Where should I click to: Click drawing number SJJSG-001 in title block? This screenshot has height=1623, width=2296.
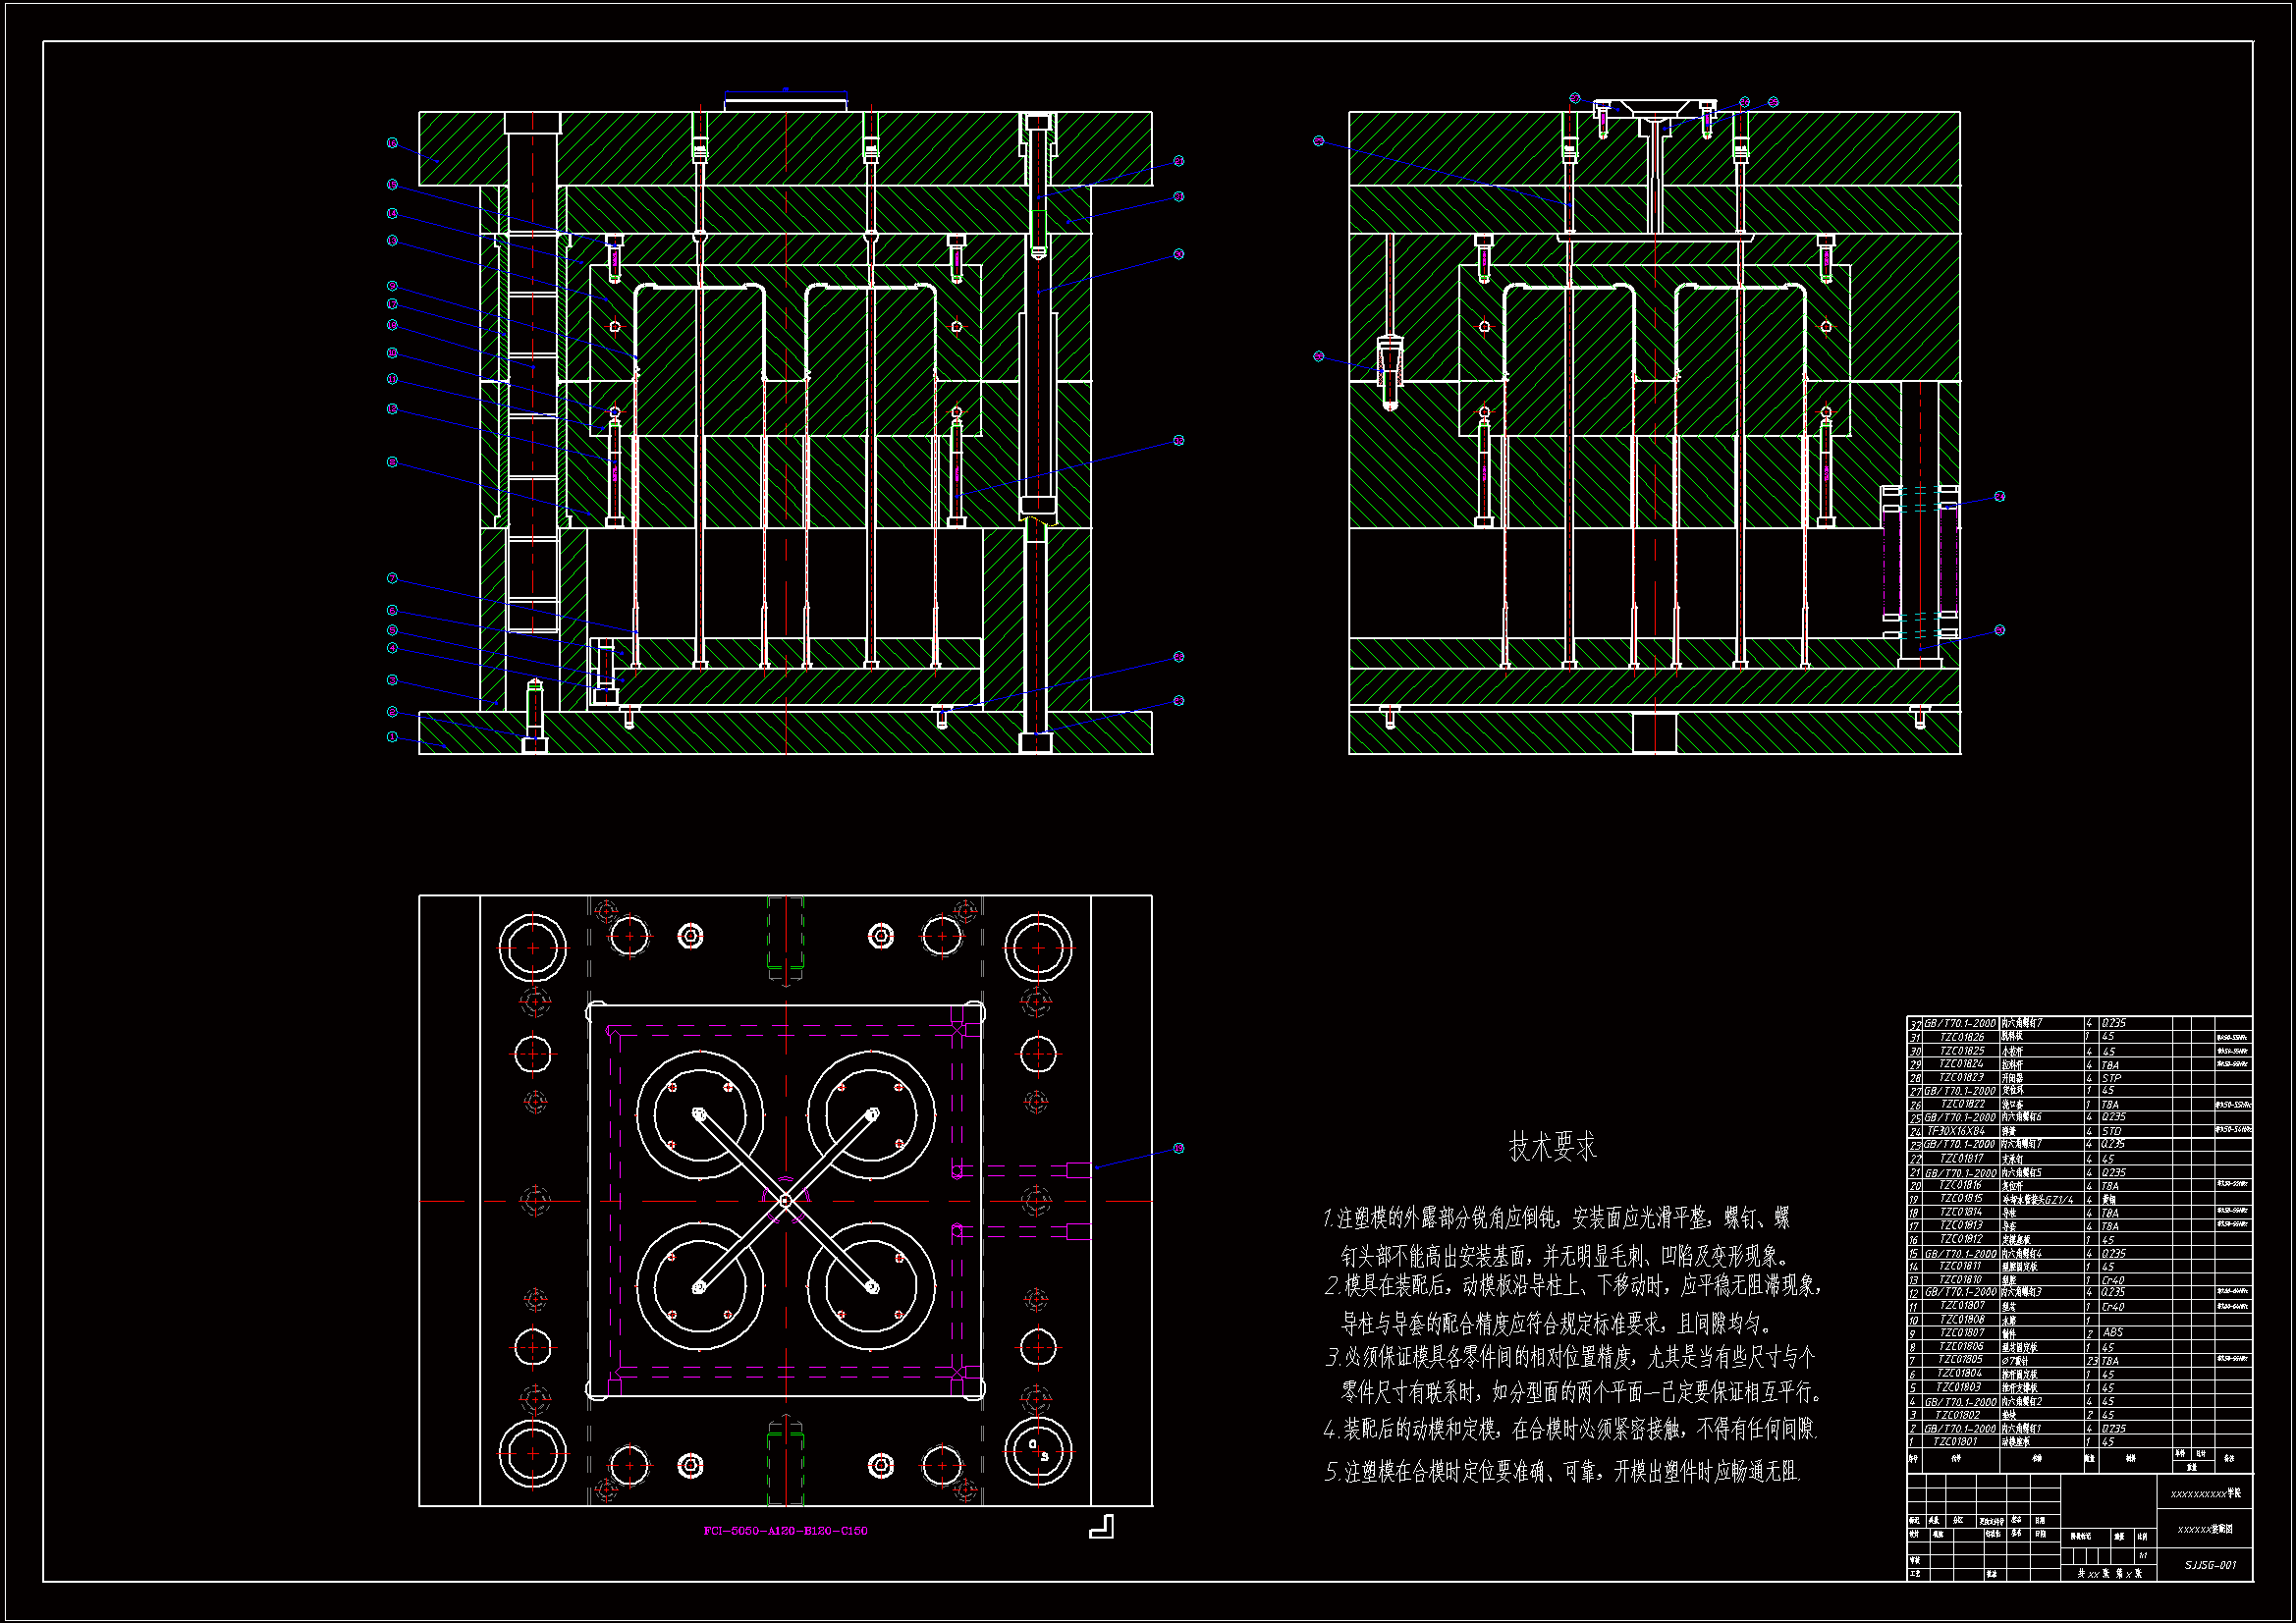pos(2209,1565)
